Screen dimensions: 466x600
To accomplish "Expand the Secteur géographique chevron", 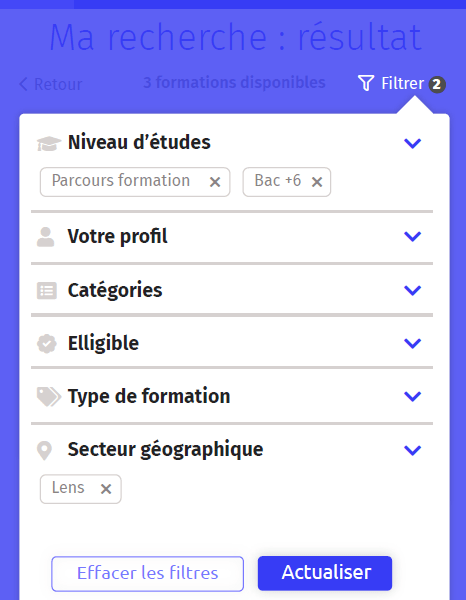I will (x=412, y=450).
